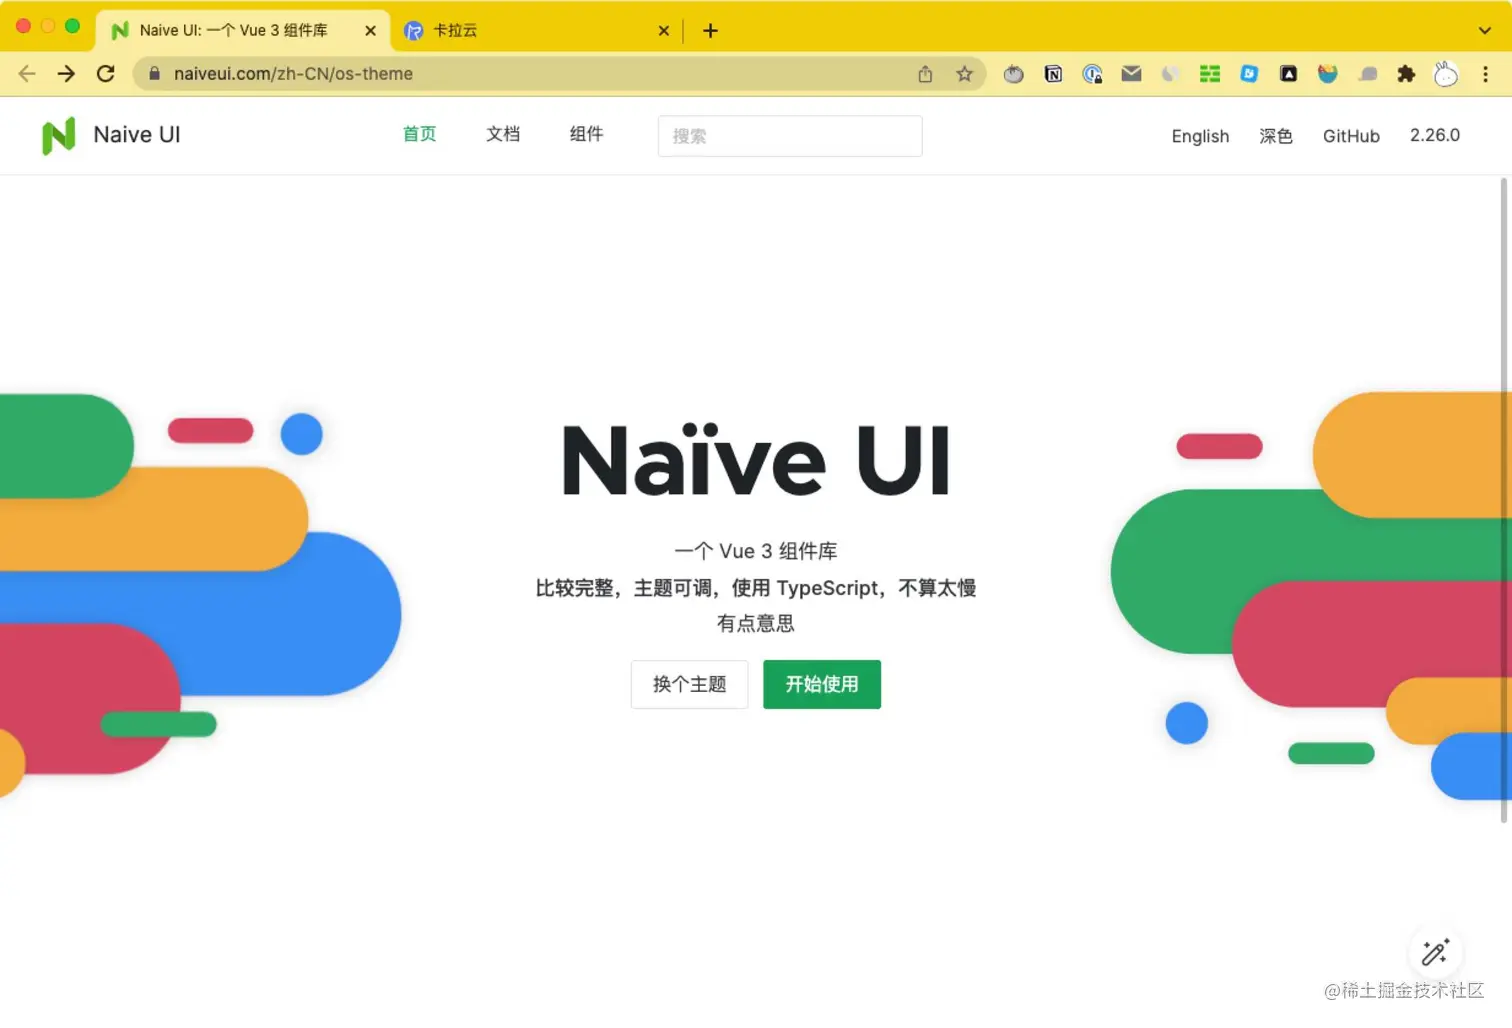Click the '一个 Vue 3 组件库' subtitle
1512x1028 pixels.
pyautogui.click(x=756, y=551)
